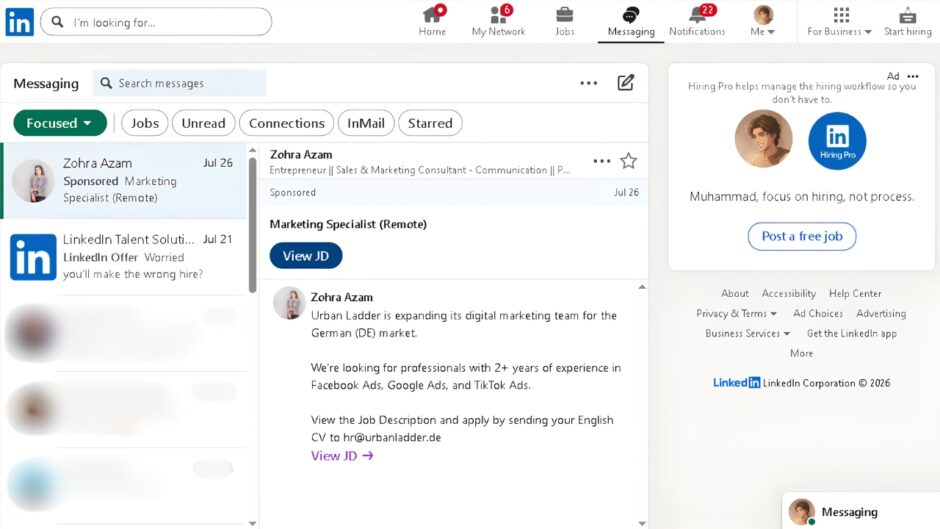
Task: Click Zohra Azam avatar in message
Action: coord(289,302)
